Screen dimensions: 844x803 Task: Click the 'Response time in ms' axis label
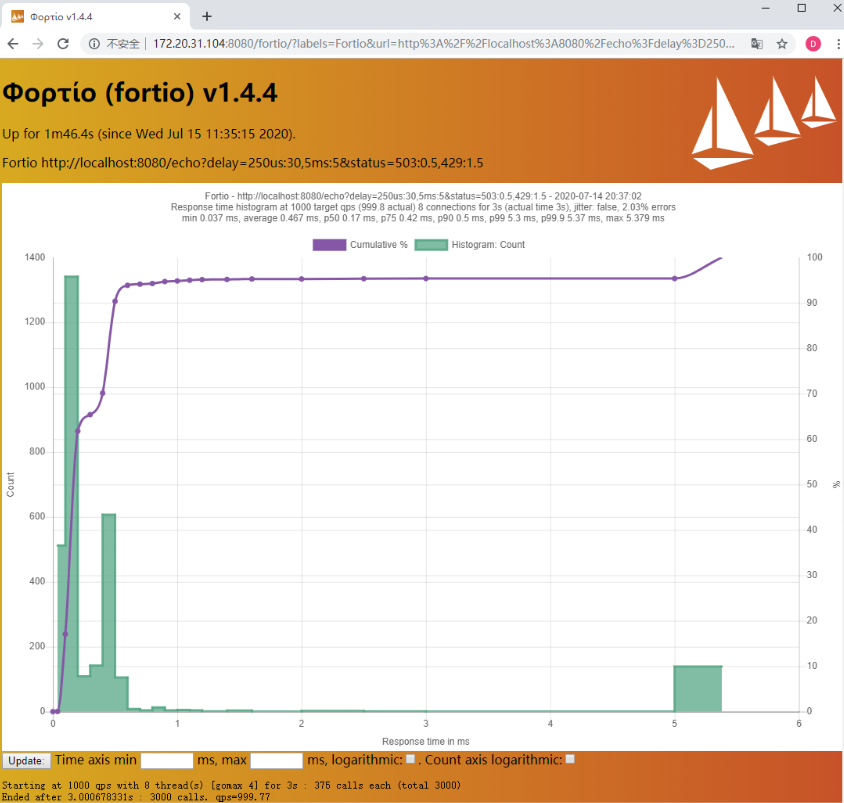click(426, 742)
